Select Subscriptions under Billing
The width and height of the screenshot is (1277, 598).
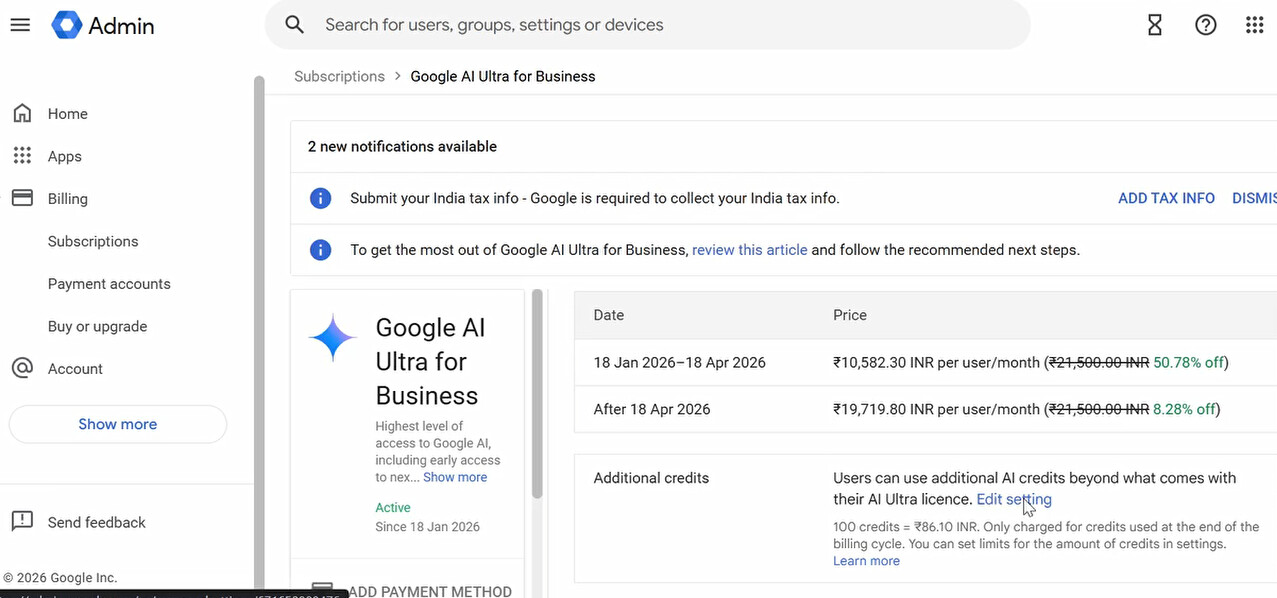tap(93, 242)
